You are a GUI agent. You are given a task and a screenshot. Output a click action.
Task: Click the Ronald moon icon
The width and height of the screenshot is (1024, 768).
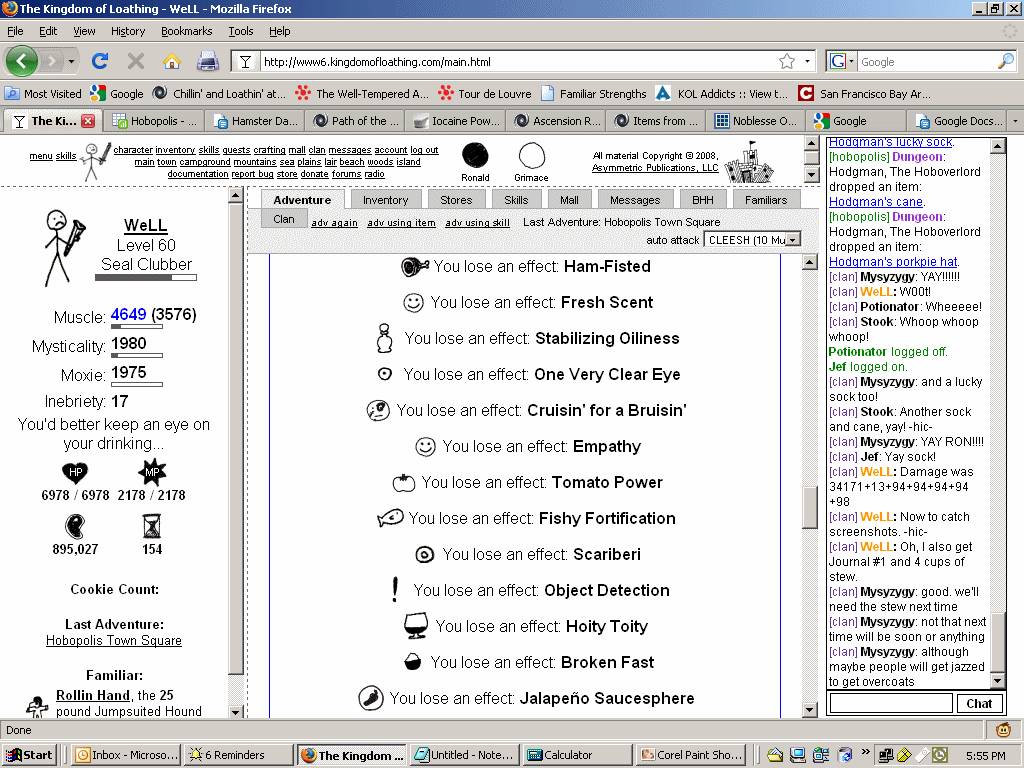pyautogui.click(x=475, y=156)
